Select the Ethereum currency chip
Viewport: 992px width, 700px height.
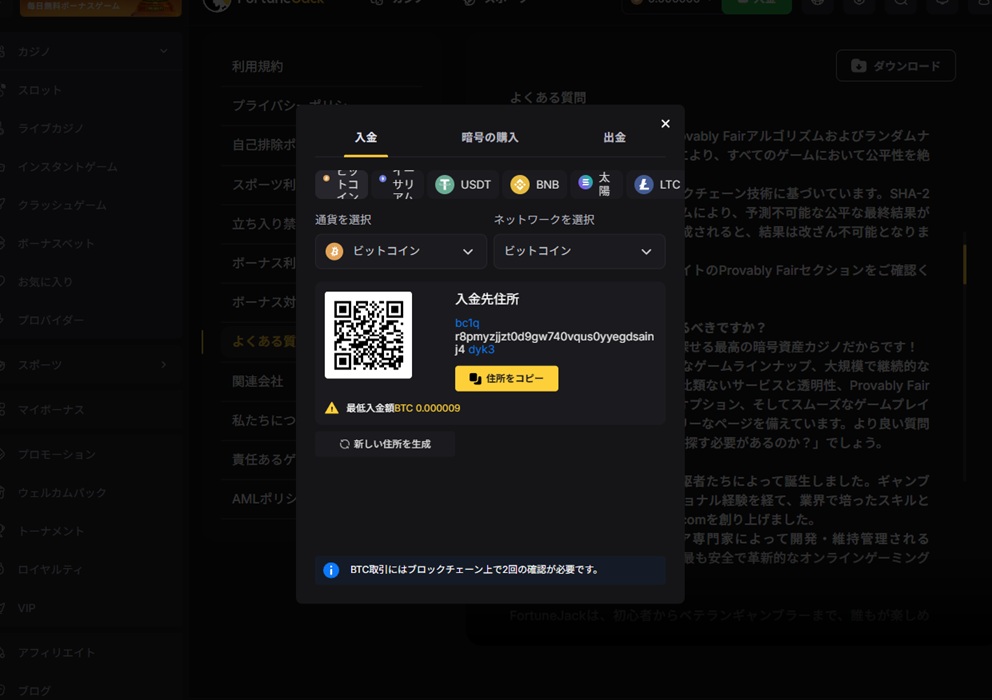click(397, 184)
